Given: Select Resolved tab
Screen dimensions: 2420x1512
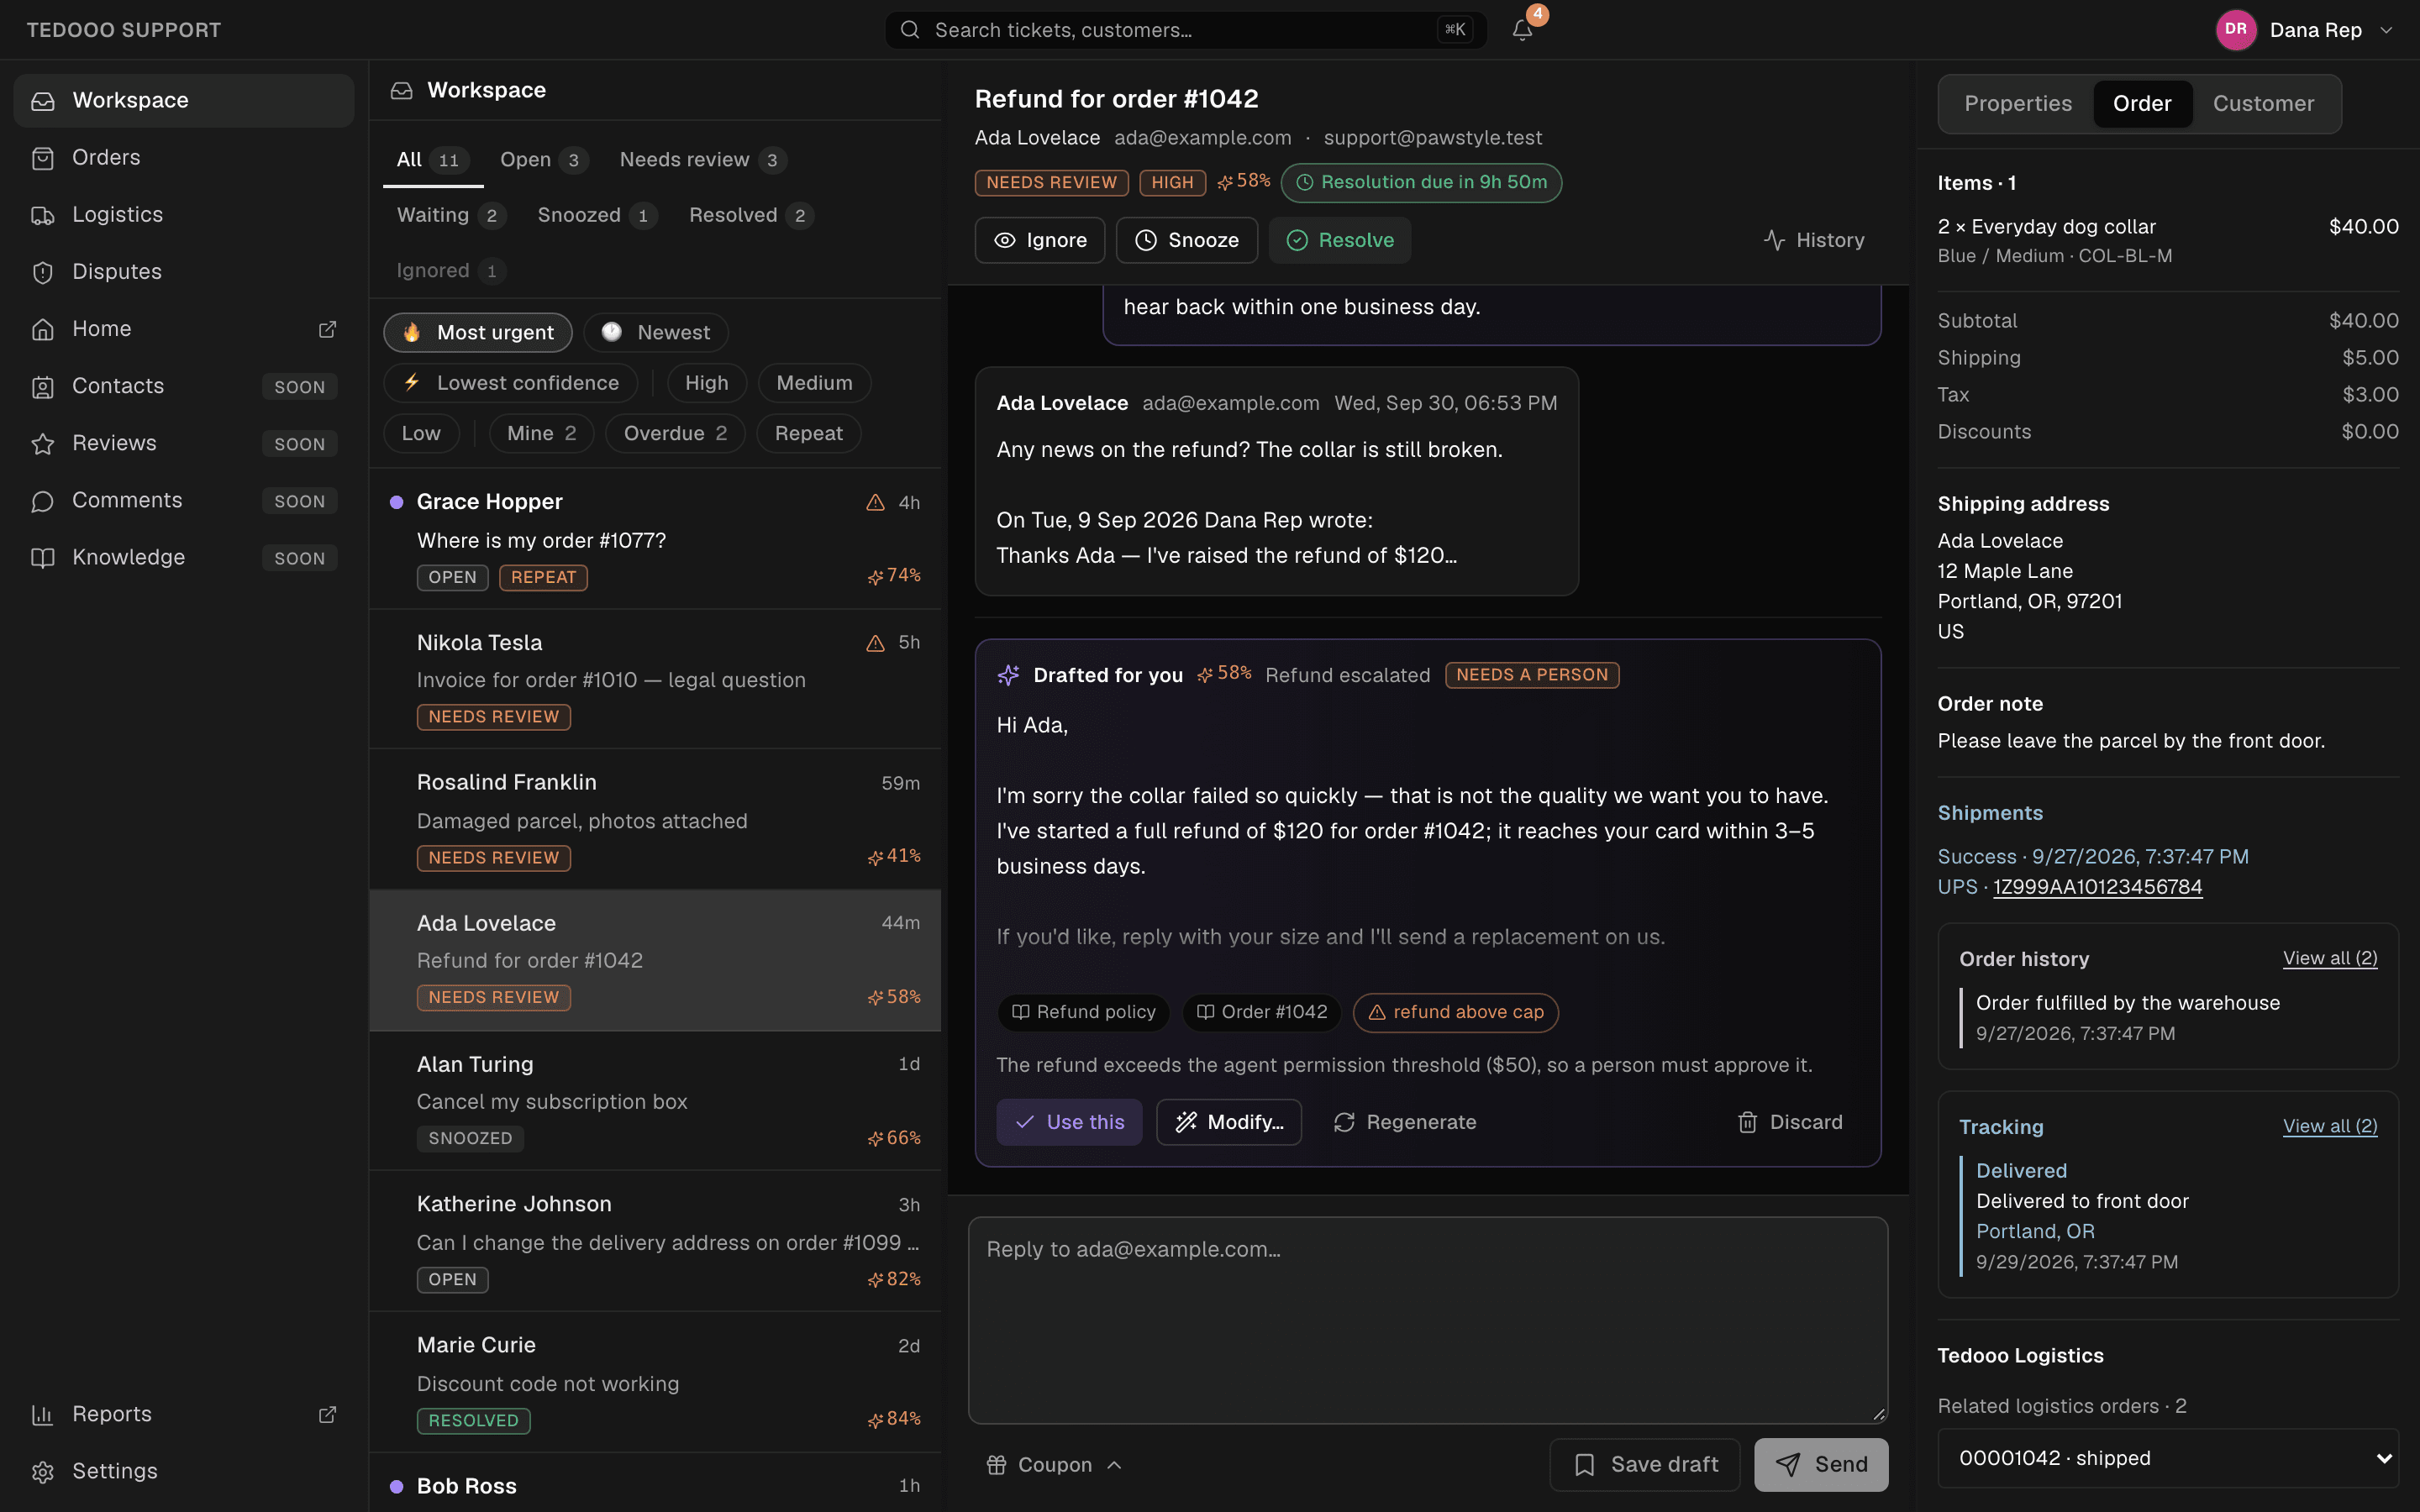Looking at the screenshot, I should [750, 215].
